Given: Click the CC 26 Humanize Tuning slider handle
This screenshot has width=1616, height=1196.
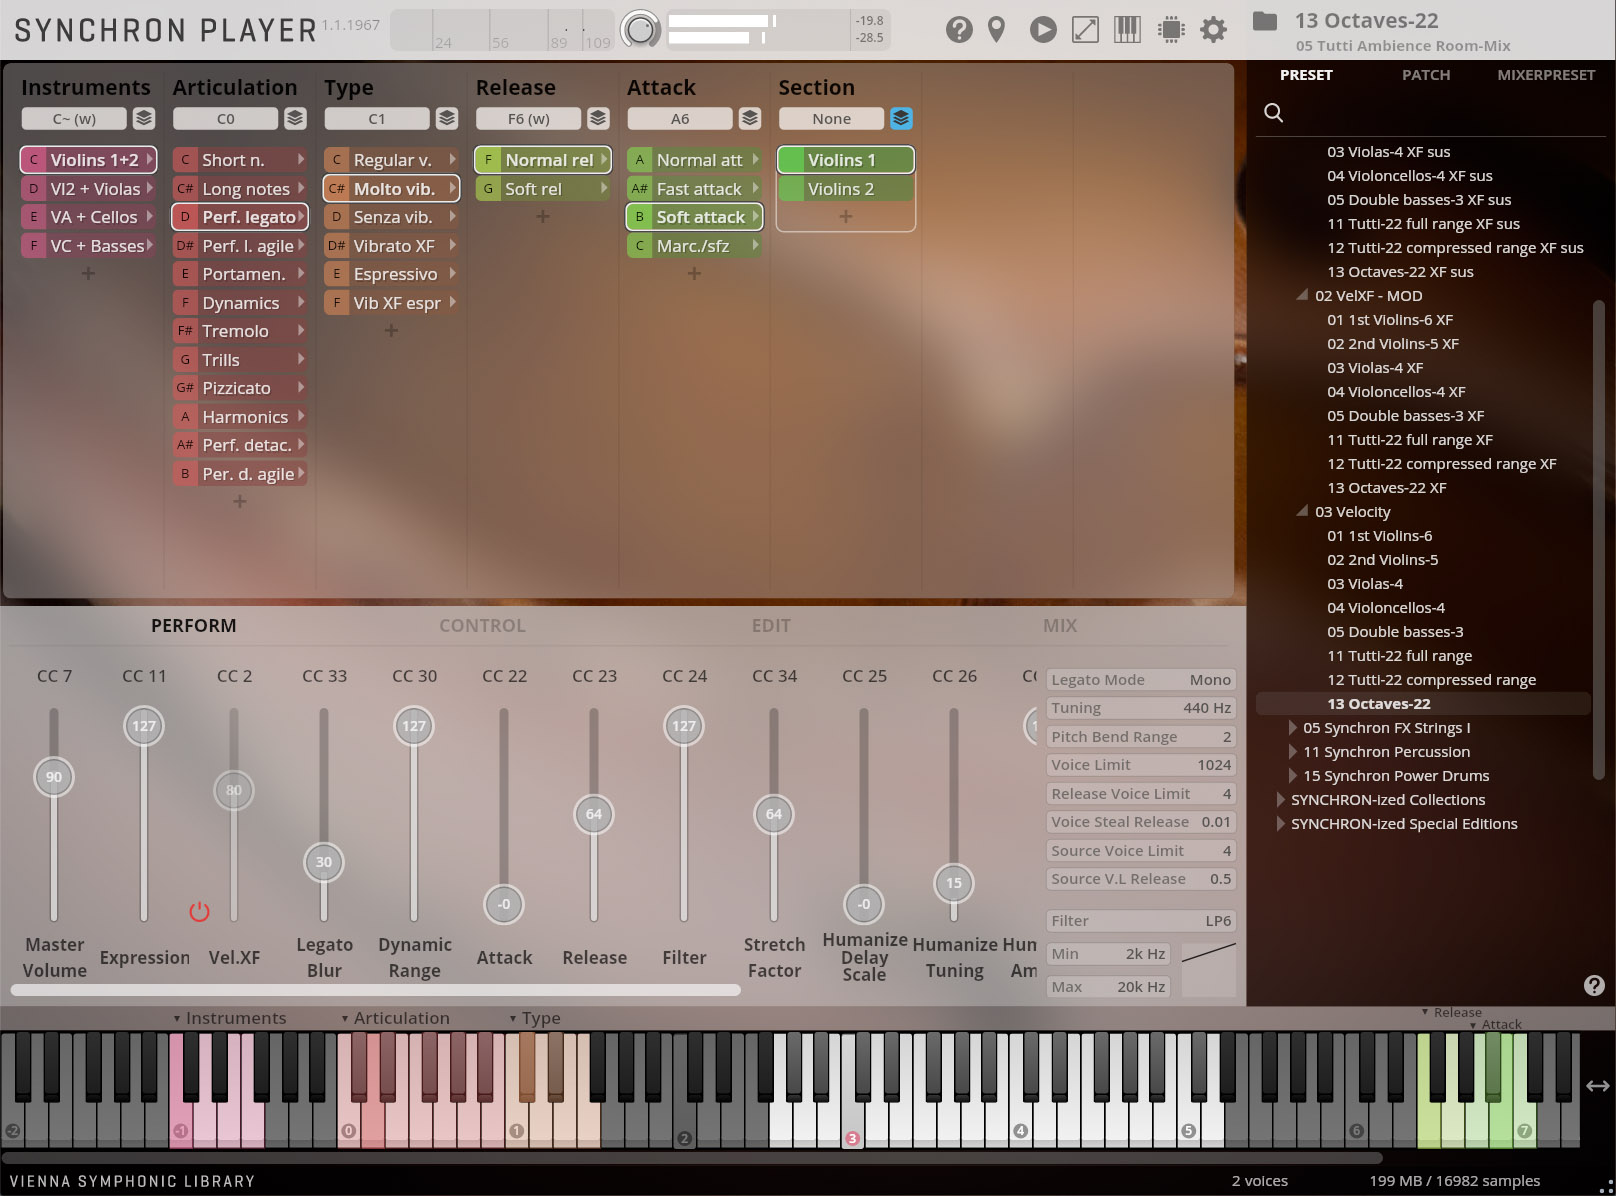Looking at the screenshot, I should point(954,883).
